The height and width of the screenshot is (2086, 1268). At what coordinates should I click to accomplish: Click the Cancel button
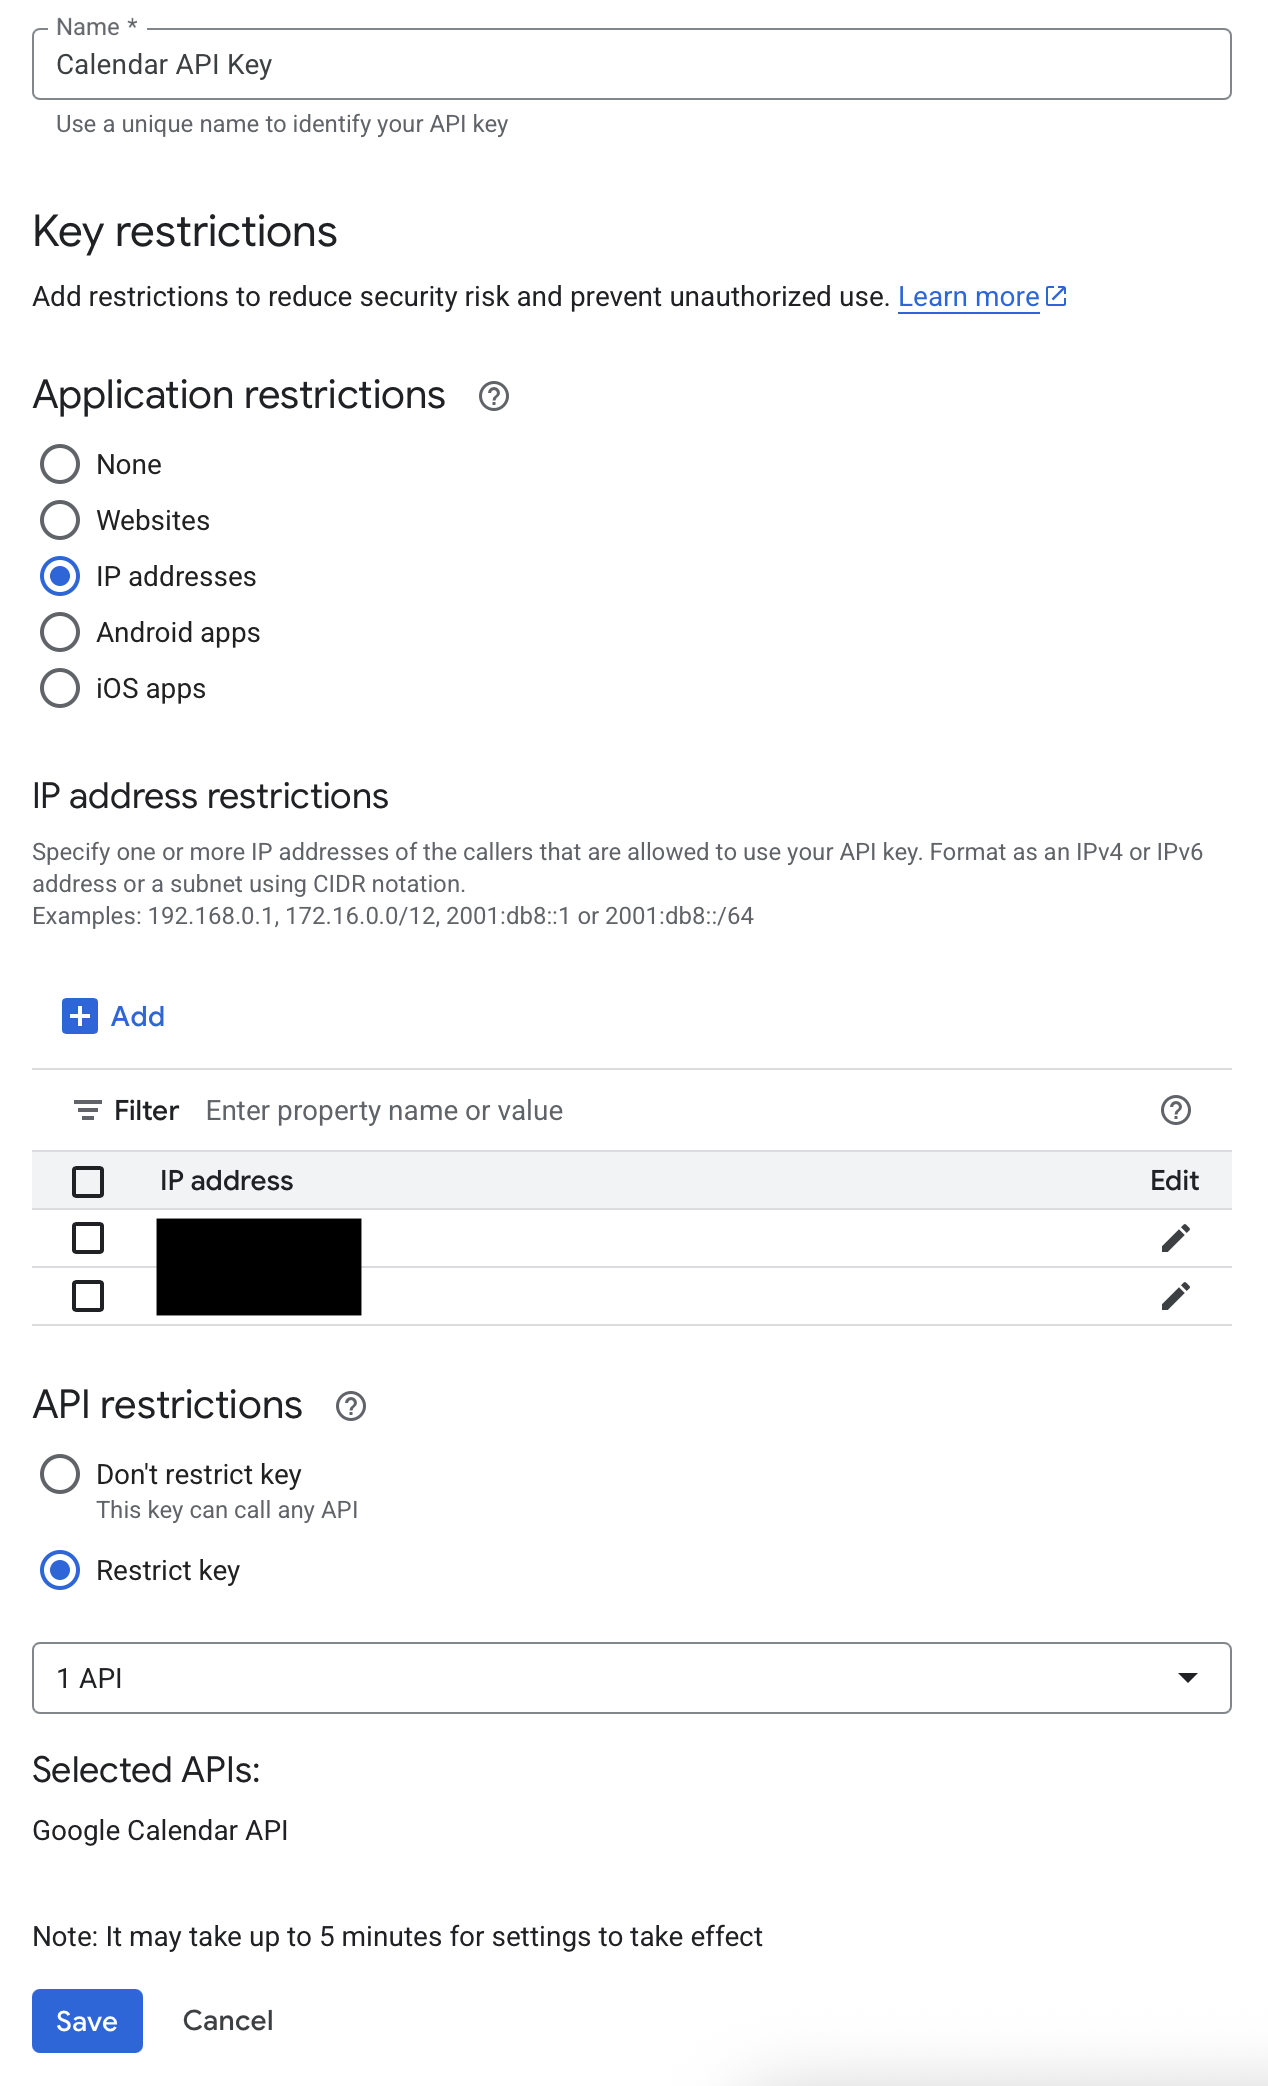[228, 2021]
